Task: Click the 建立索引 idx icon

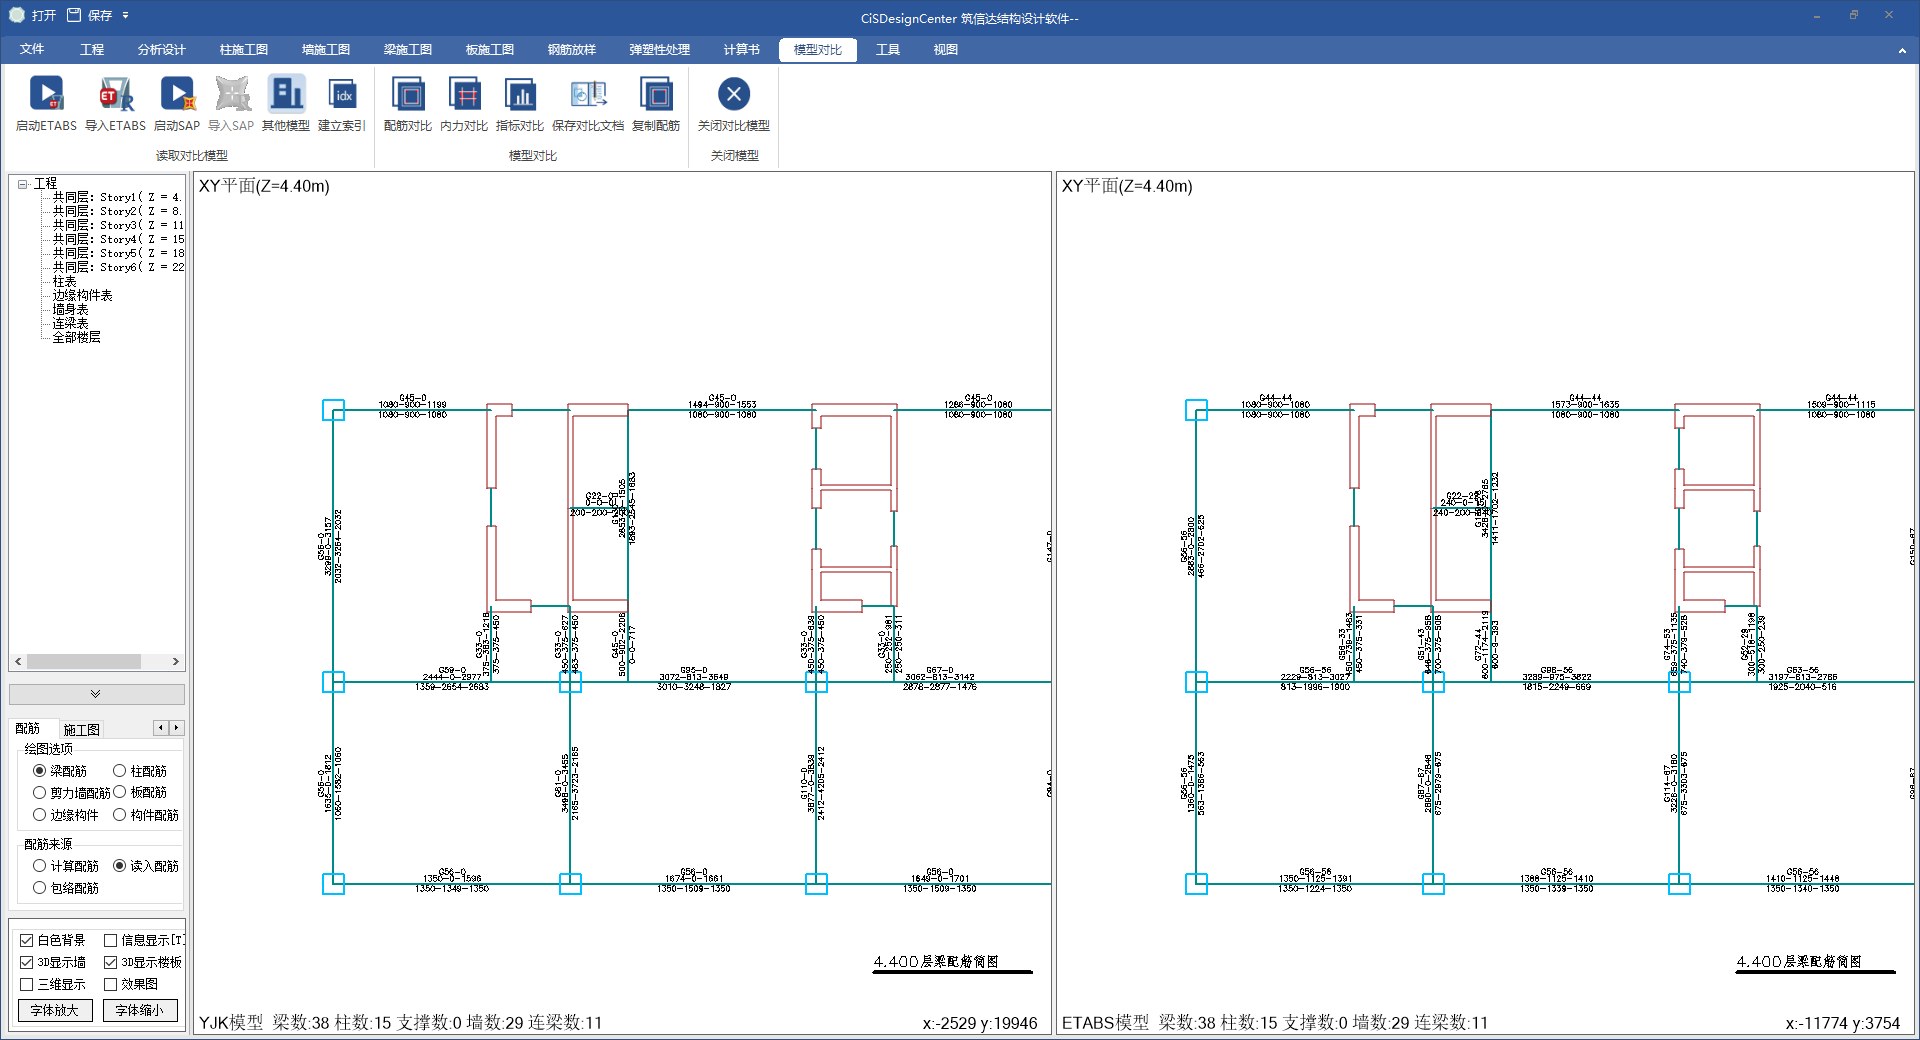Action: 342,95
